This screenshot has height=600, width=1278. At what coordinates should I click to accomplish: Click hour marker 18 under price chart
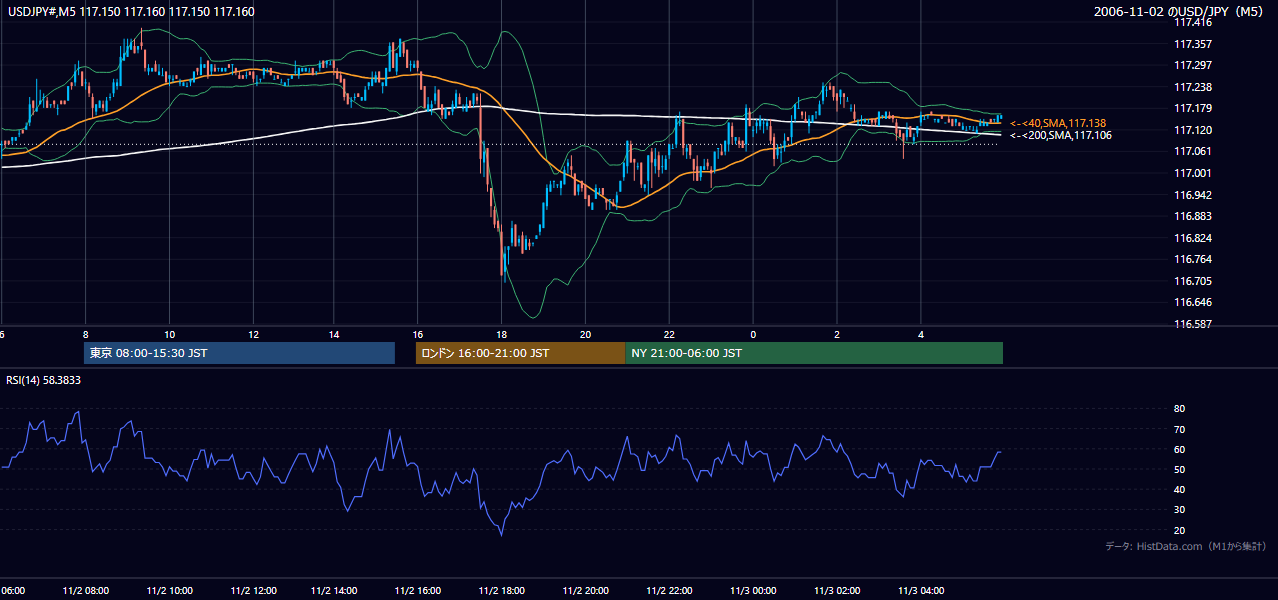[504, 335]
